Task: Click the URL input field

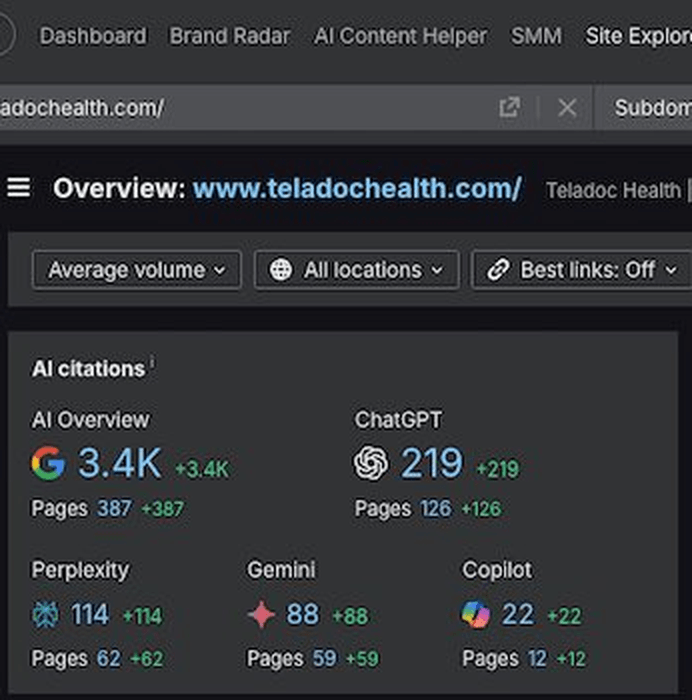Action: pos(246,108)
